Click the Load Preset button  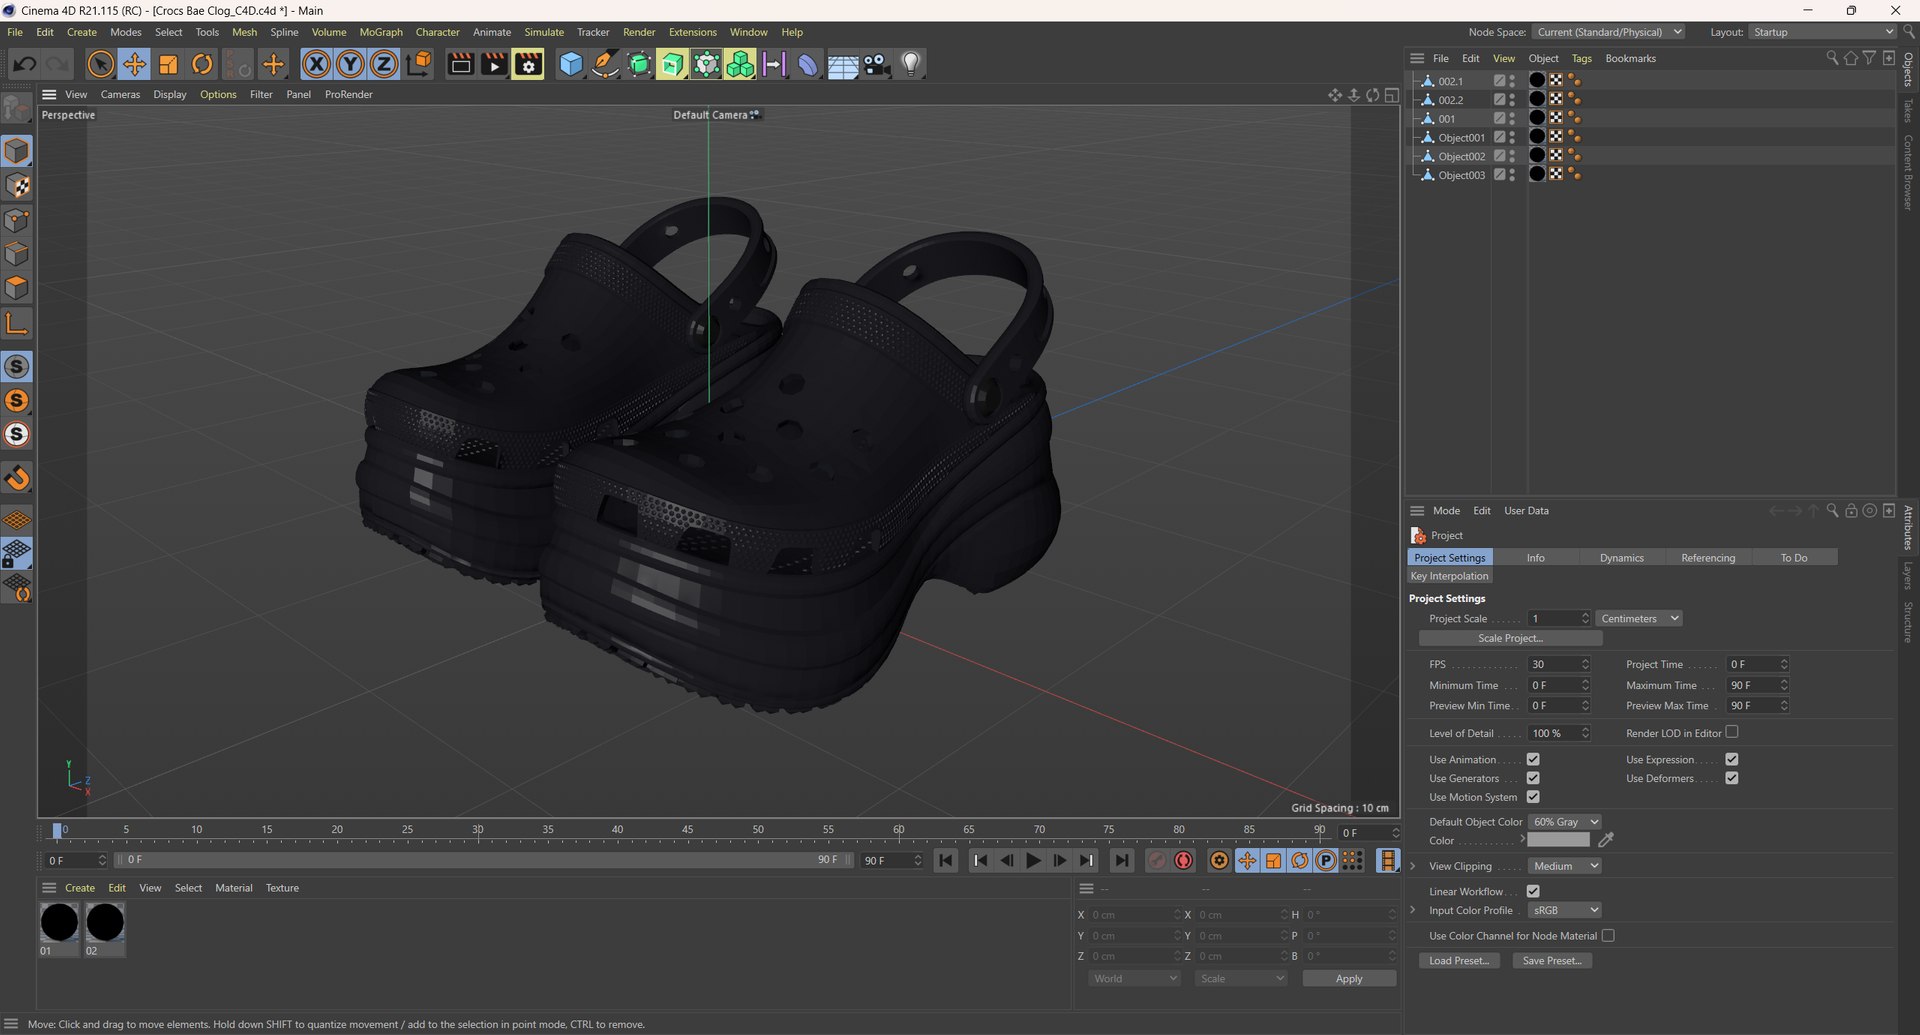point(1458,961)
